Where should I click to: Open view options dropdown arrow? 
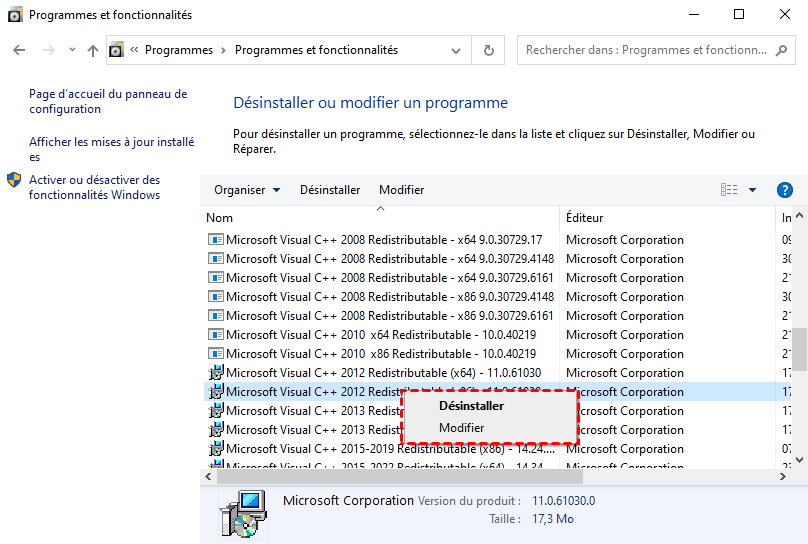tap(752, 190)
